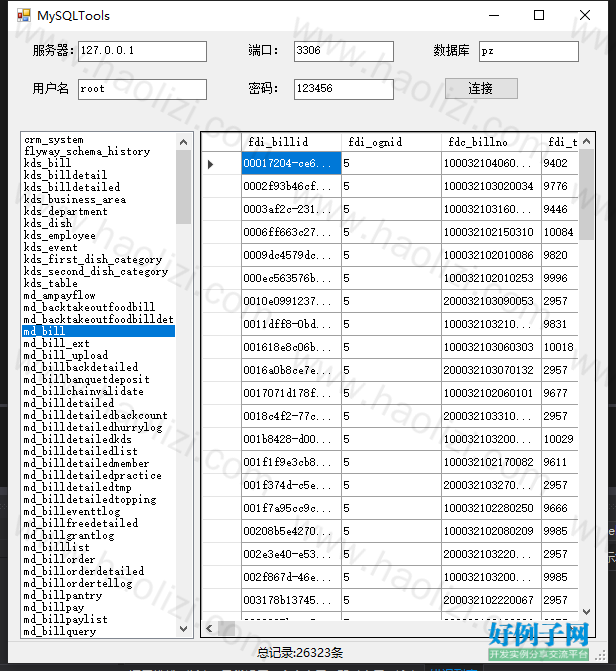The height and width of the screenshot is (671, 616).
Task: Select kds_bill table in list
Action: pyautogui.click(x=98, y=163)
